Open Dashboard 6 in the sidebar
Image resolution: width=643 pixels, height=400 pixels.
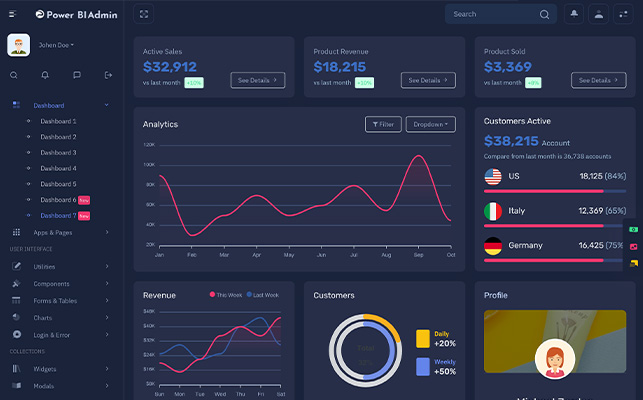[x=58, y=200]
